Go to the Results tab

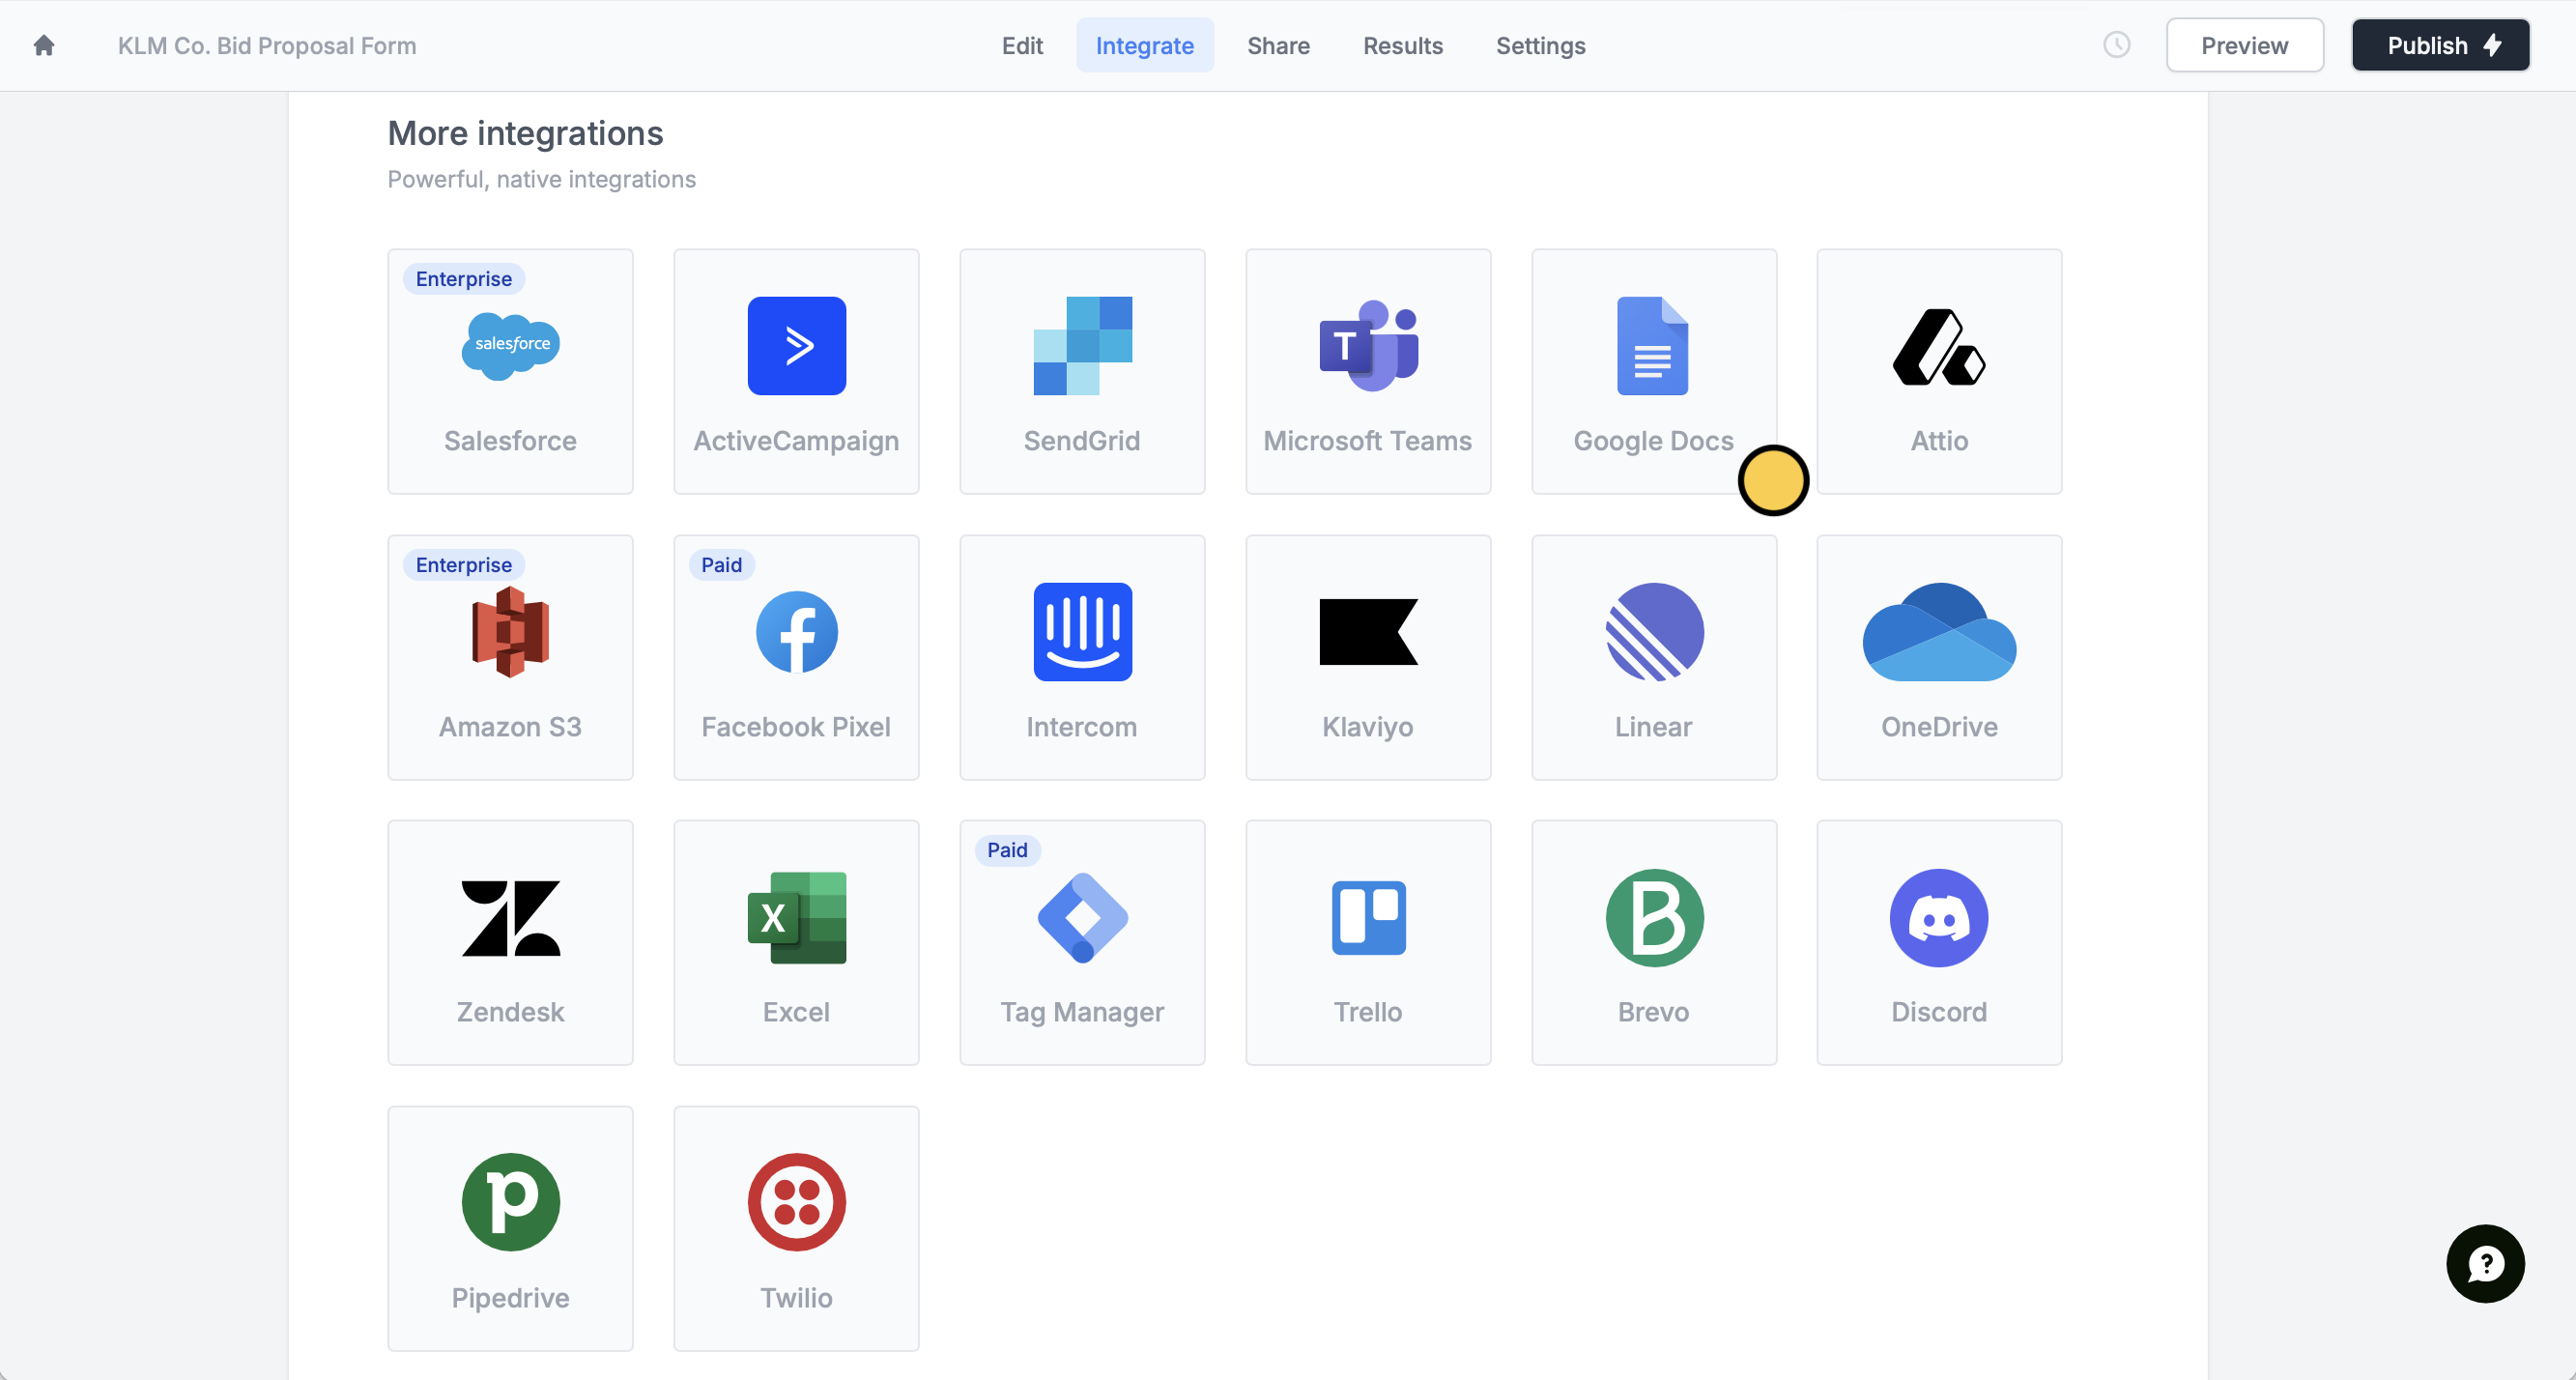click(x=1402, y=45)
